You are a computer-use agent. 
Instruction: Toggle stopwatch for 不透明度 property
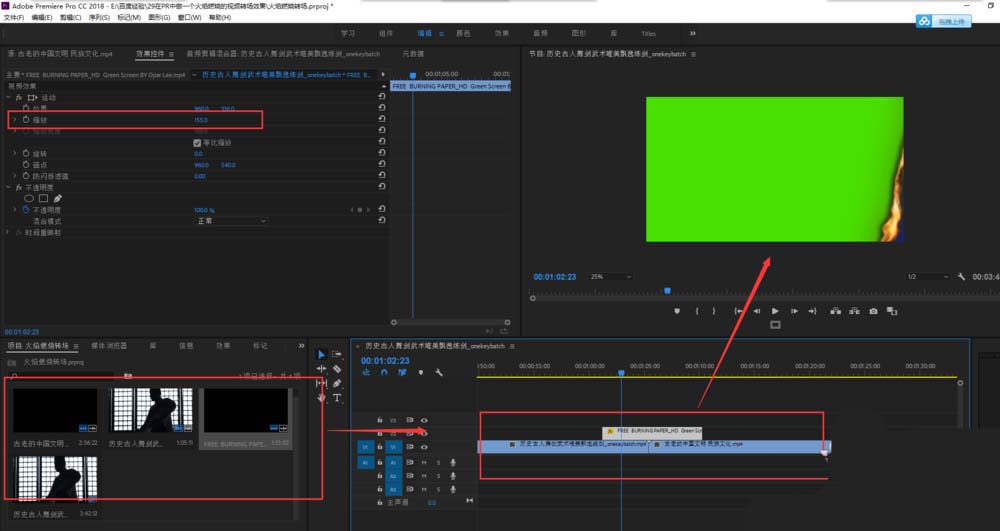(x=26, y=210)
